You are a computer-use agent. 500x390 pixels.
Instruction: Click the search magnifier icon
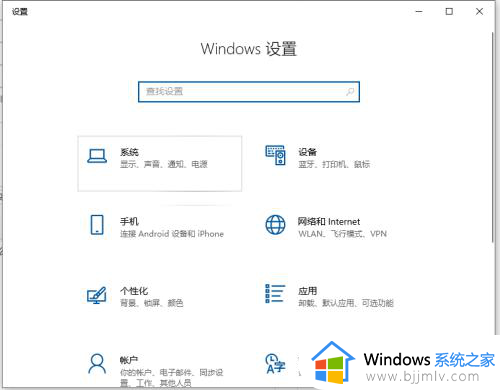[x=350, y=91]
